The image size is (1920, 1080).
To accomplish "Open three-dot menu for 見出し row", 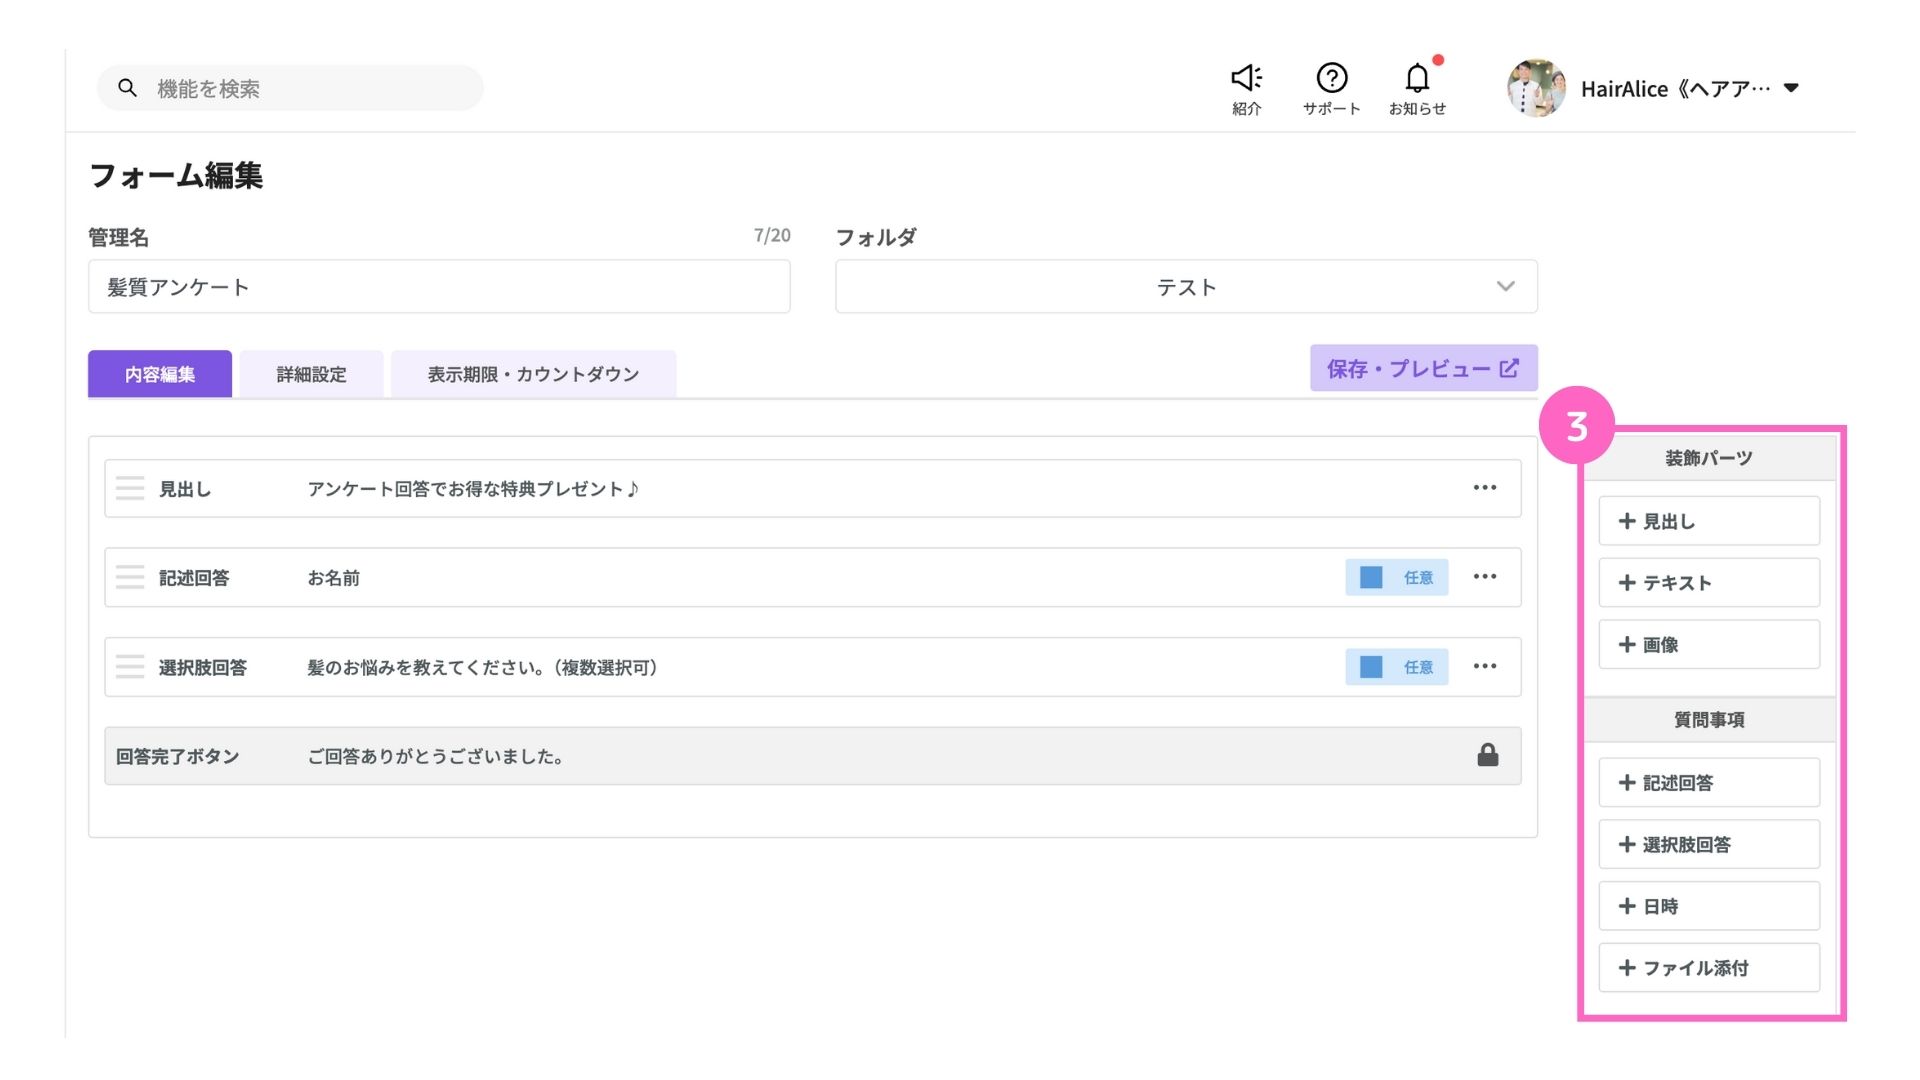I will (1484, 488).
